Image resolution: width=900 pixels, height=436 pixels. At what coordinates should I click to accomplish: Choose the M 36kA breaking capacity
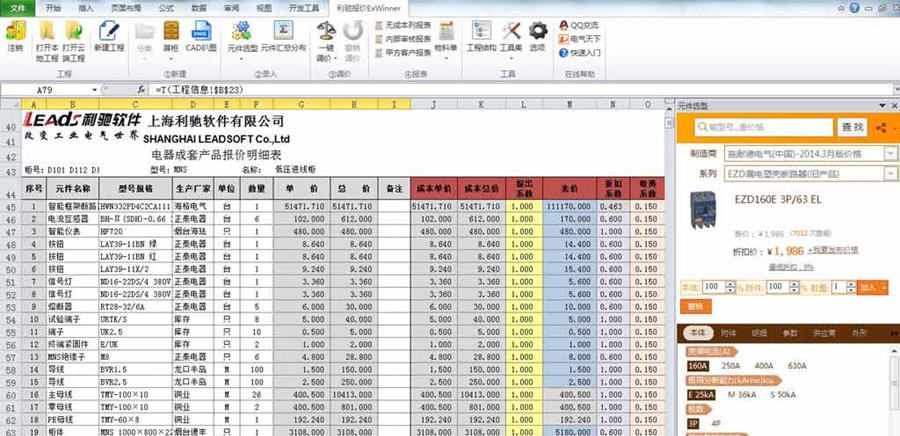point(742,395)
